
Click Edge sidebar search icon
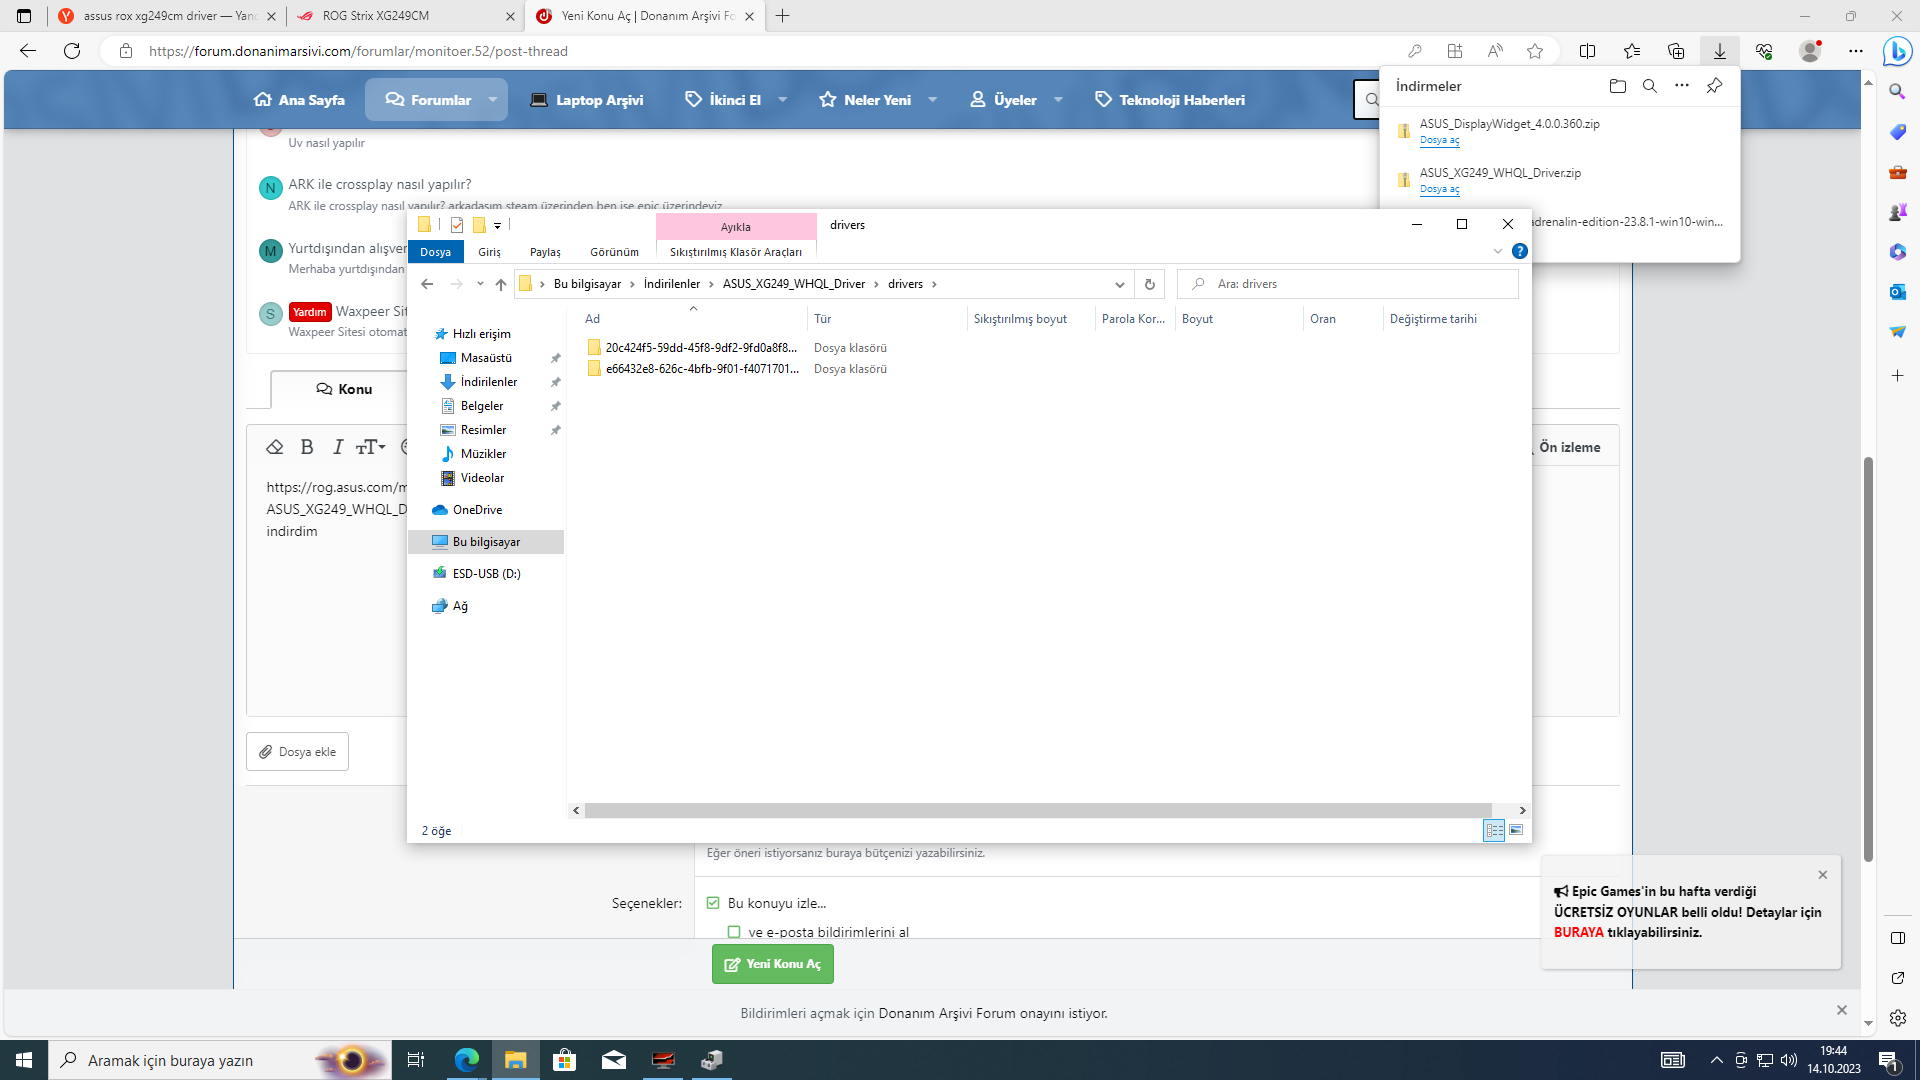(1897, 92)
